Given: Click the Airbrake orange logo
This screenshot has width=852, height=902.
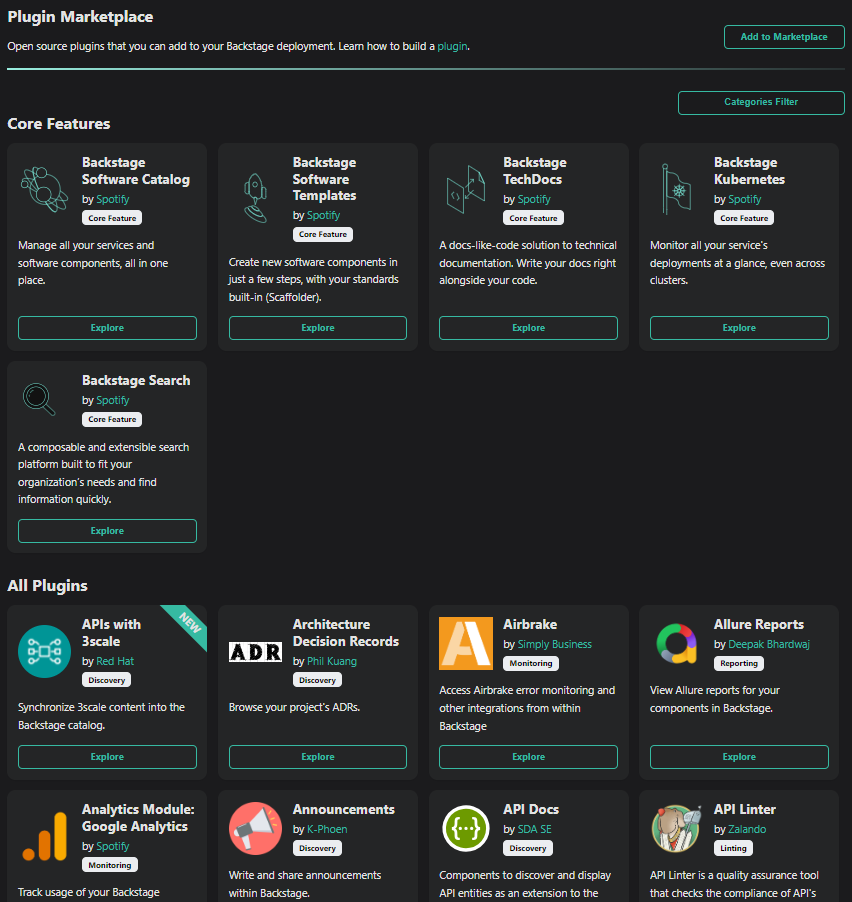Looking at the screenshot, I should 465,642.
